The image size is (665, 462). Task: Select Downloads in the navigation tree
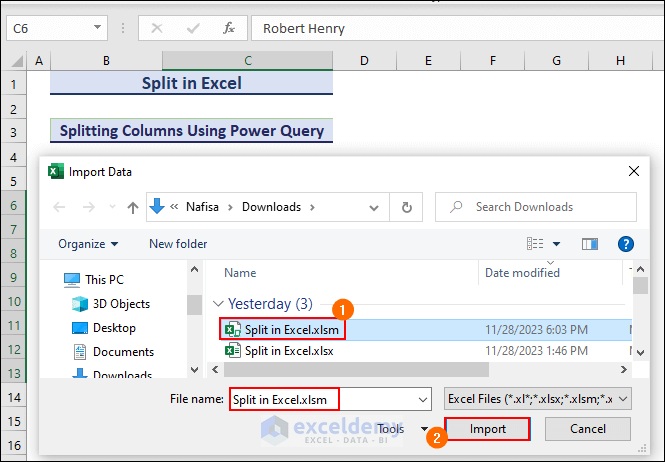tap(112, 374)
